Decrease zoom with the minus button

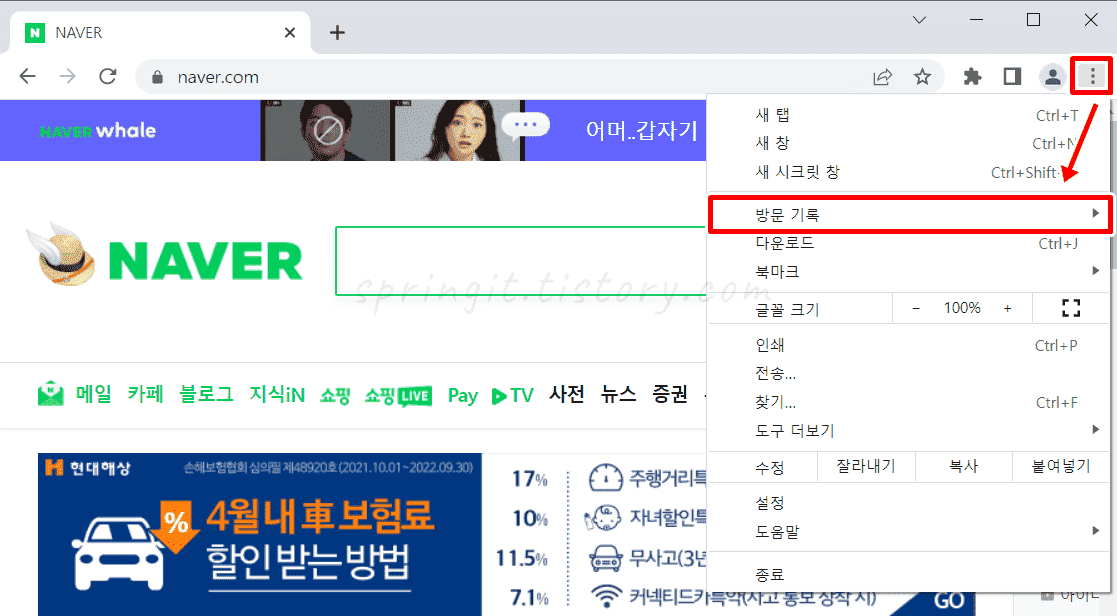[x=916, y=308]
